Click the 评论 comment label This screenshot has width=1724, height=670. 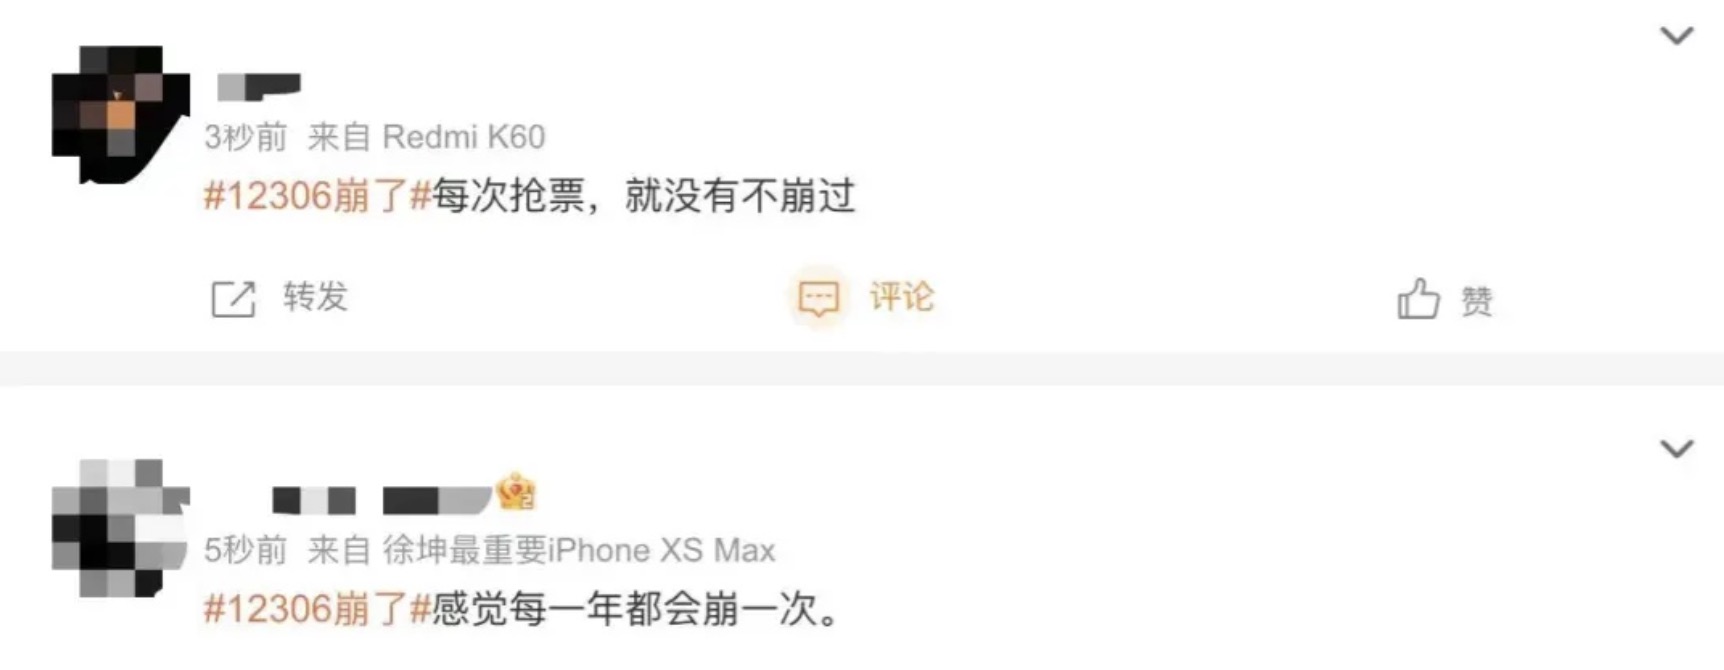click(x=901, y=297)
